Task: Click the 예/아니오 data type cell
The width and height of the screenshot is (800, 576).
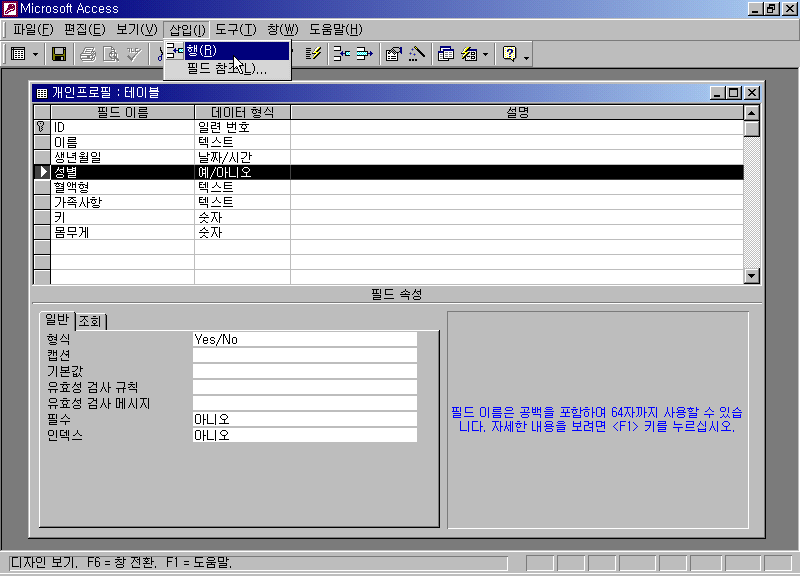Action: coord(242,172)
